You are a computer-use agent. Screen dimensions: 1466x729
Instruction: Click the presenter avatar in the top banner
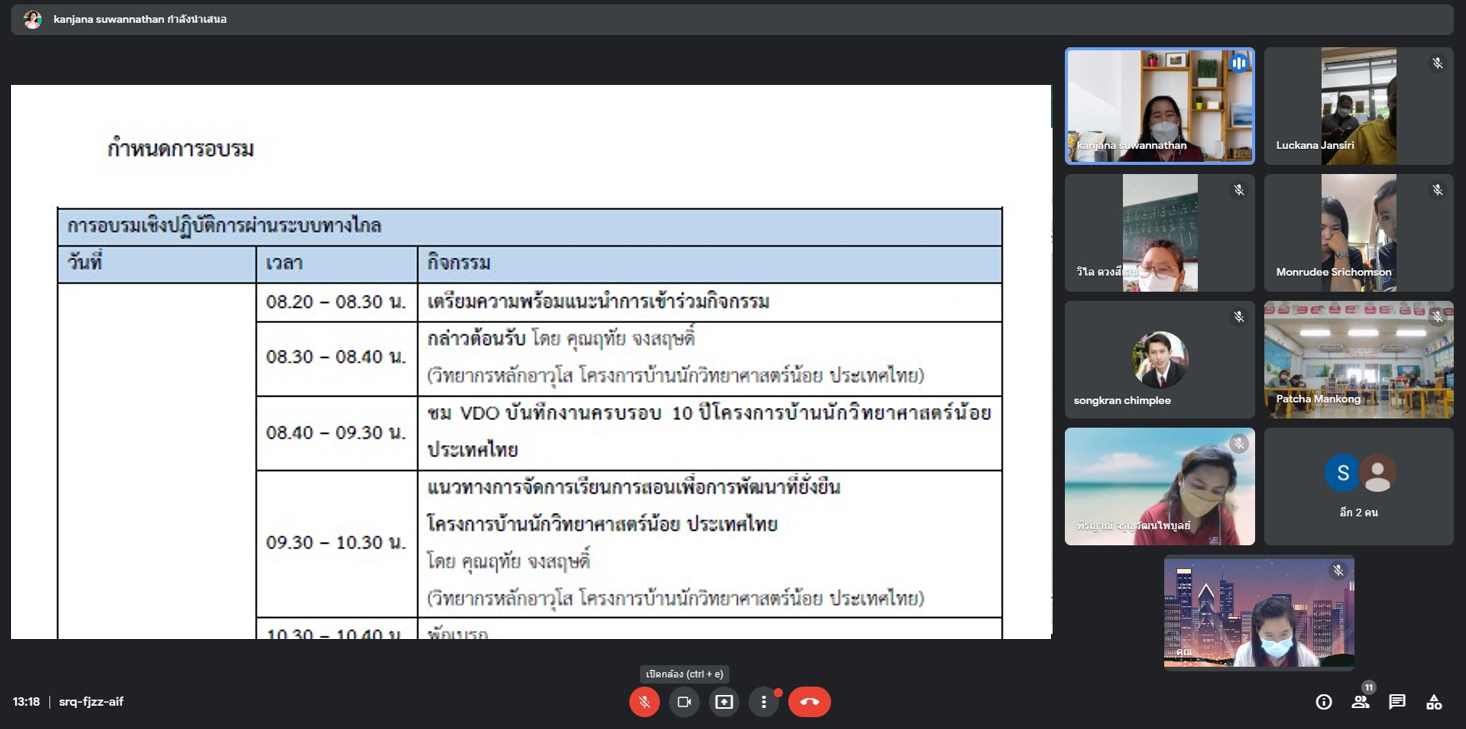(x=33, y=19)
